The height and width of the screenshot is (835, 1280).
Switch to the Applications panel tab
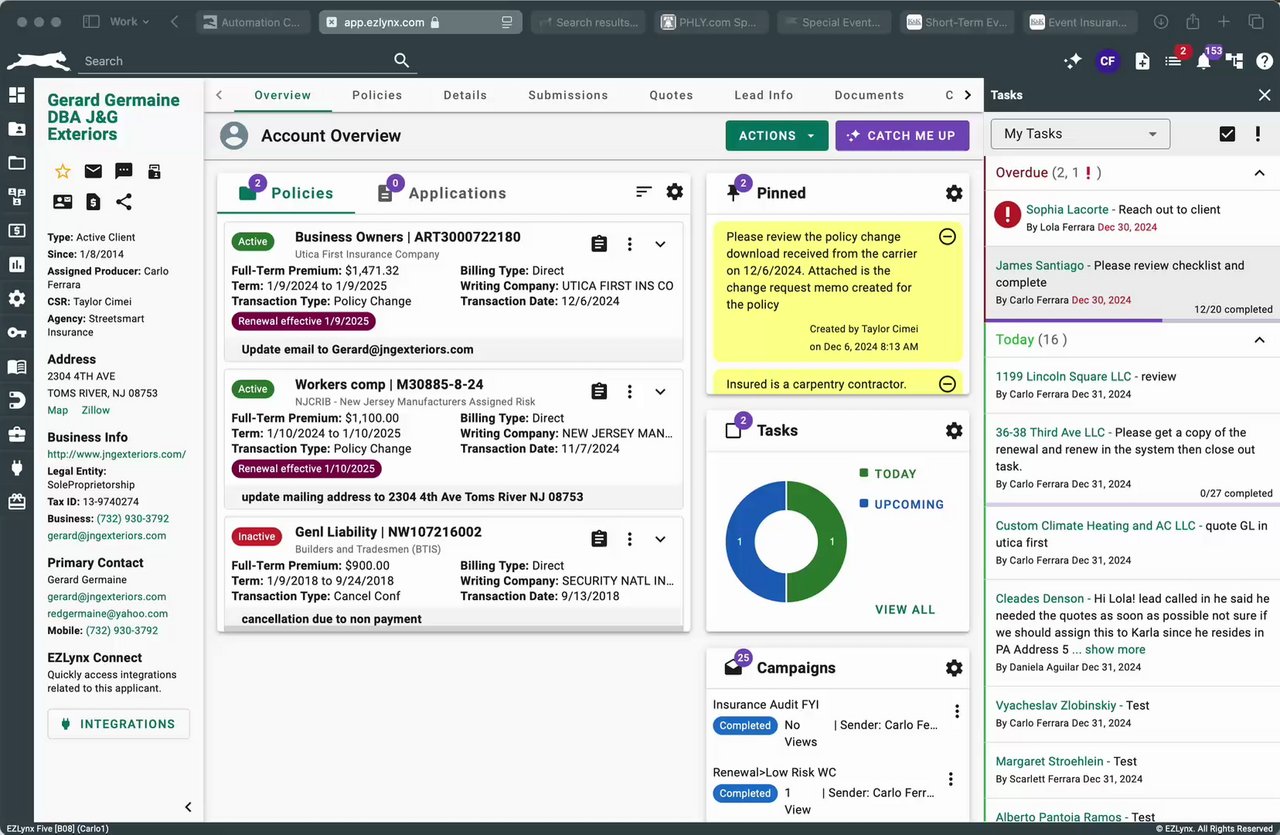click(441, 193)
